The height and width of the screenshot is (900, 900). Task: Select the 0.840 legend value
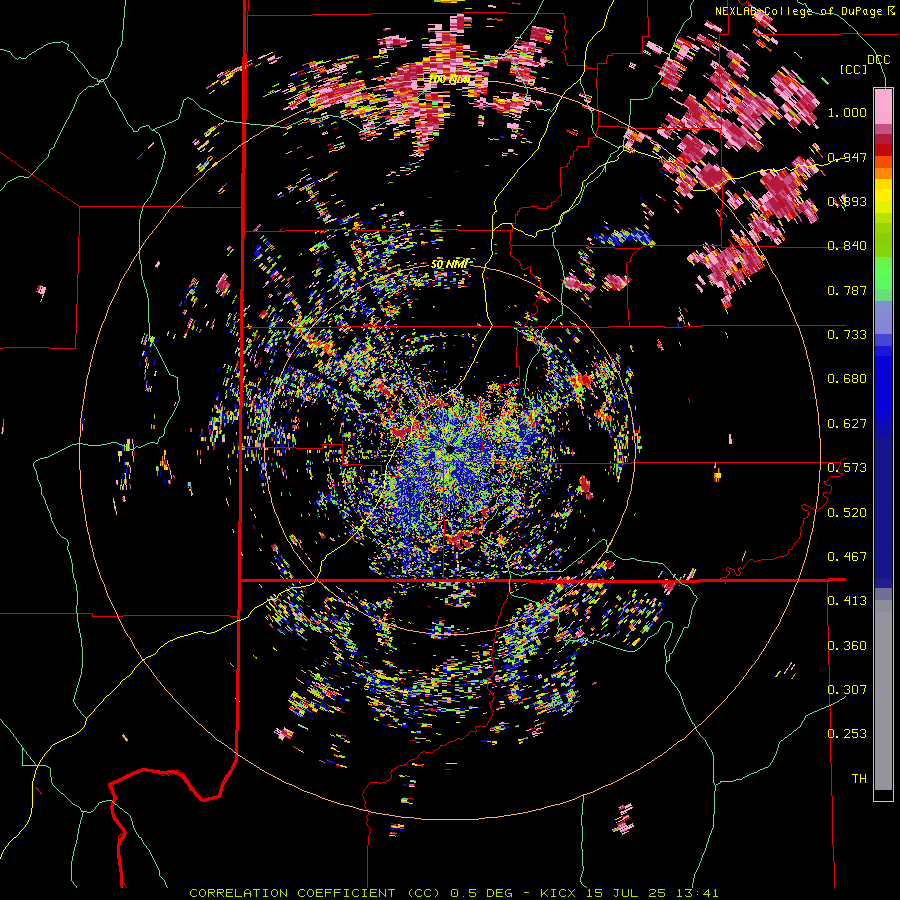tap(847, 246)
